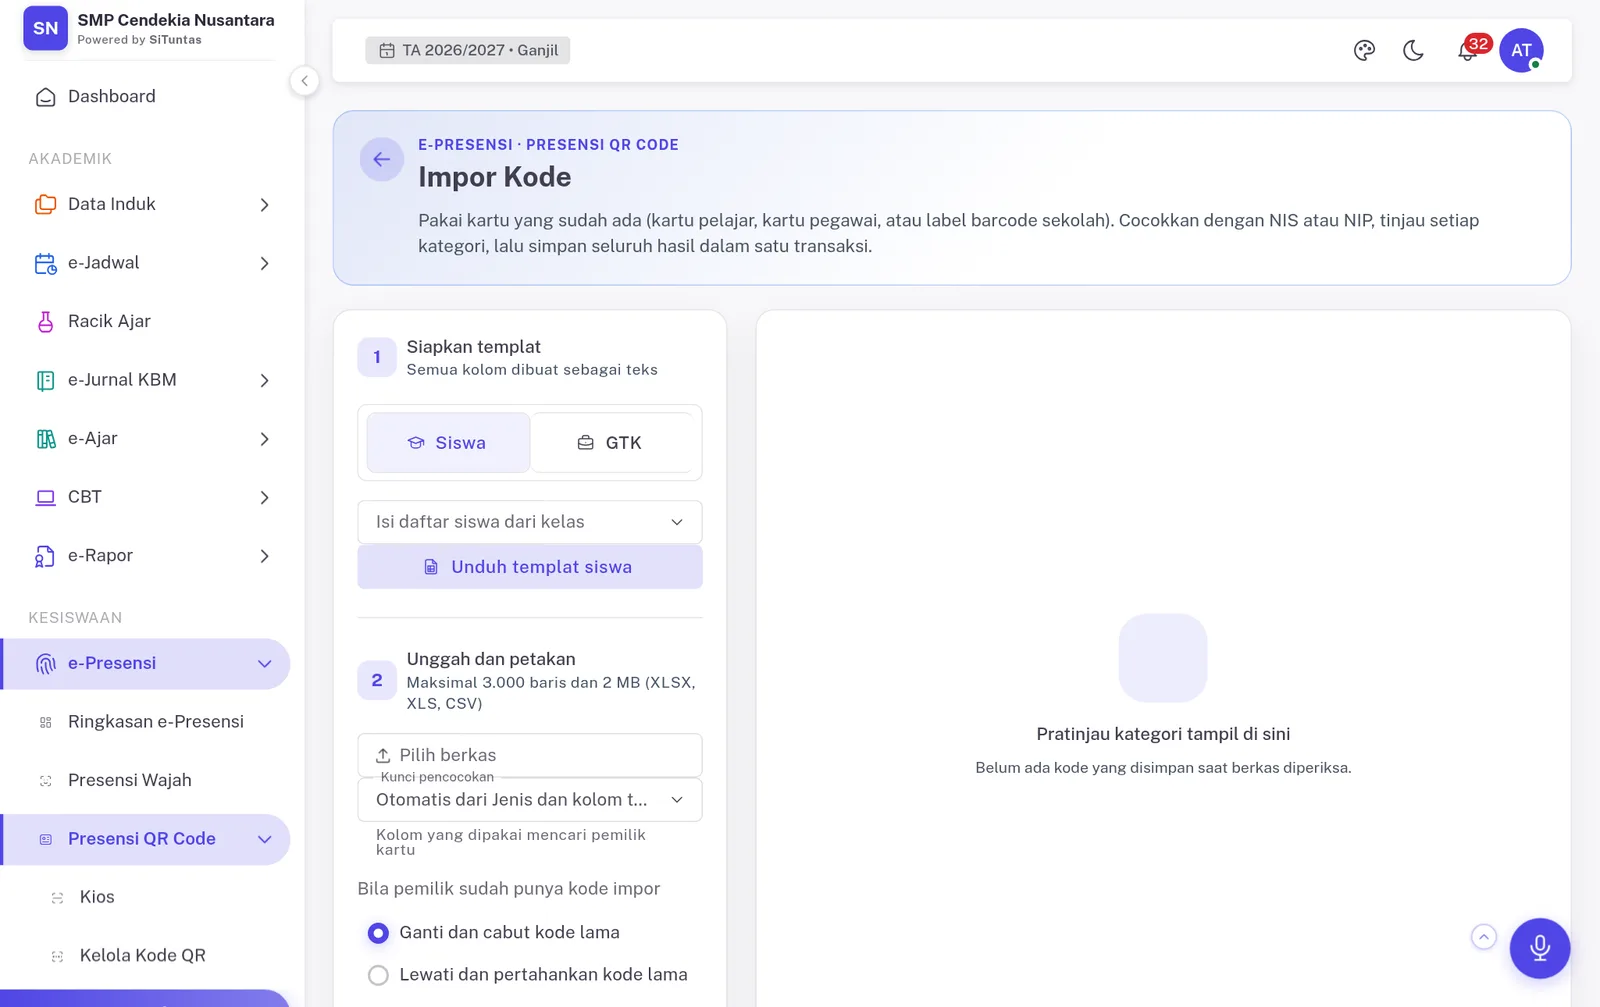The width and height of the screenshot is (1600, 1007).
Task: Click the Data Induk folder icon
Action: [x=45, y=204]
